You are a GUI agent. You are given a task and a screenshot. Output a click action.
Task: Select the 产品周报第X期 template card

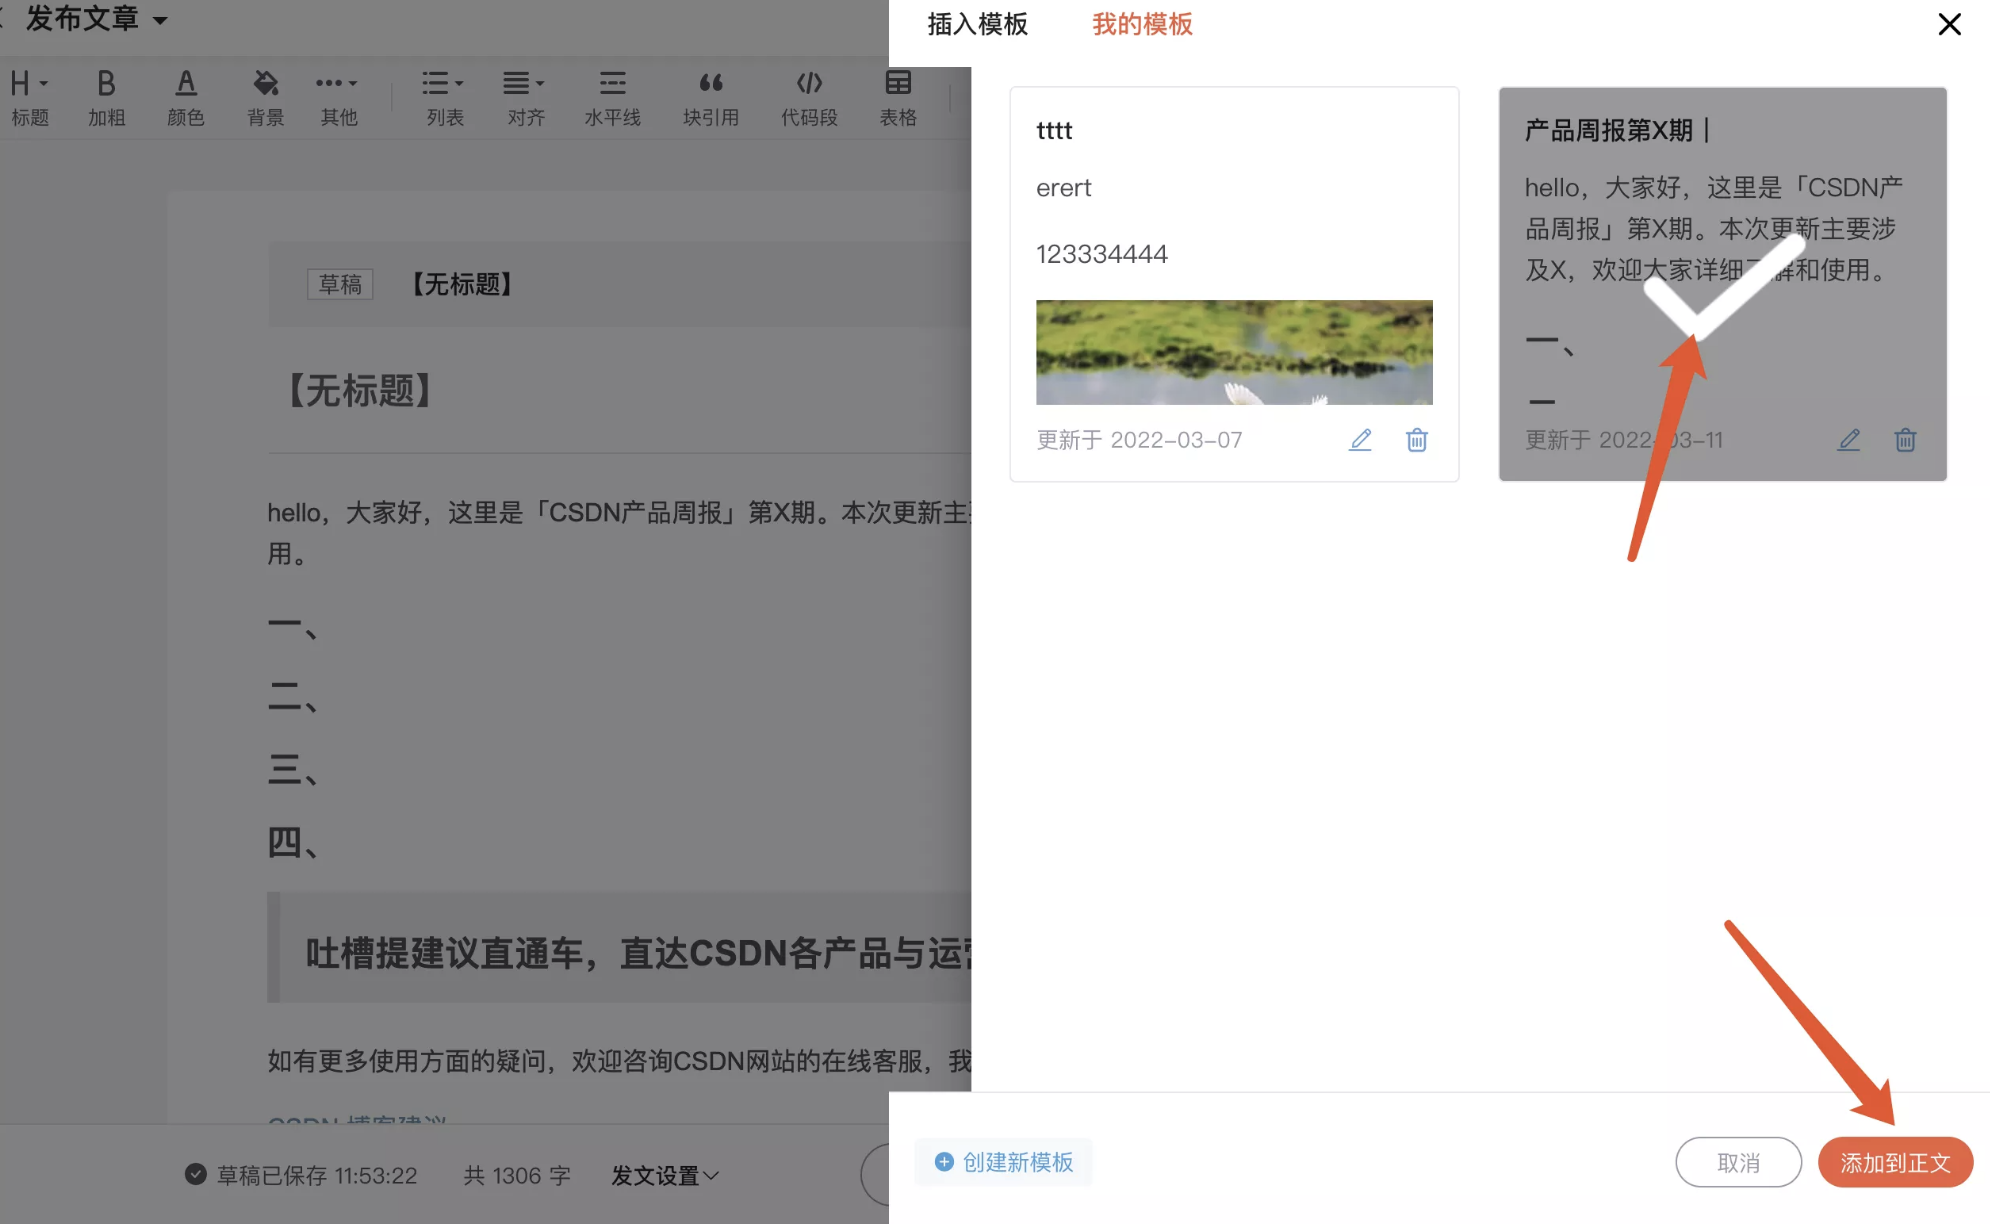1722,284
